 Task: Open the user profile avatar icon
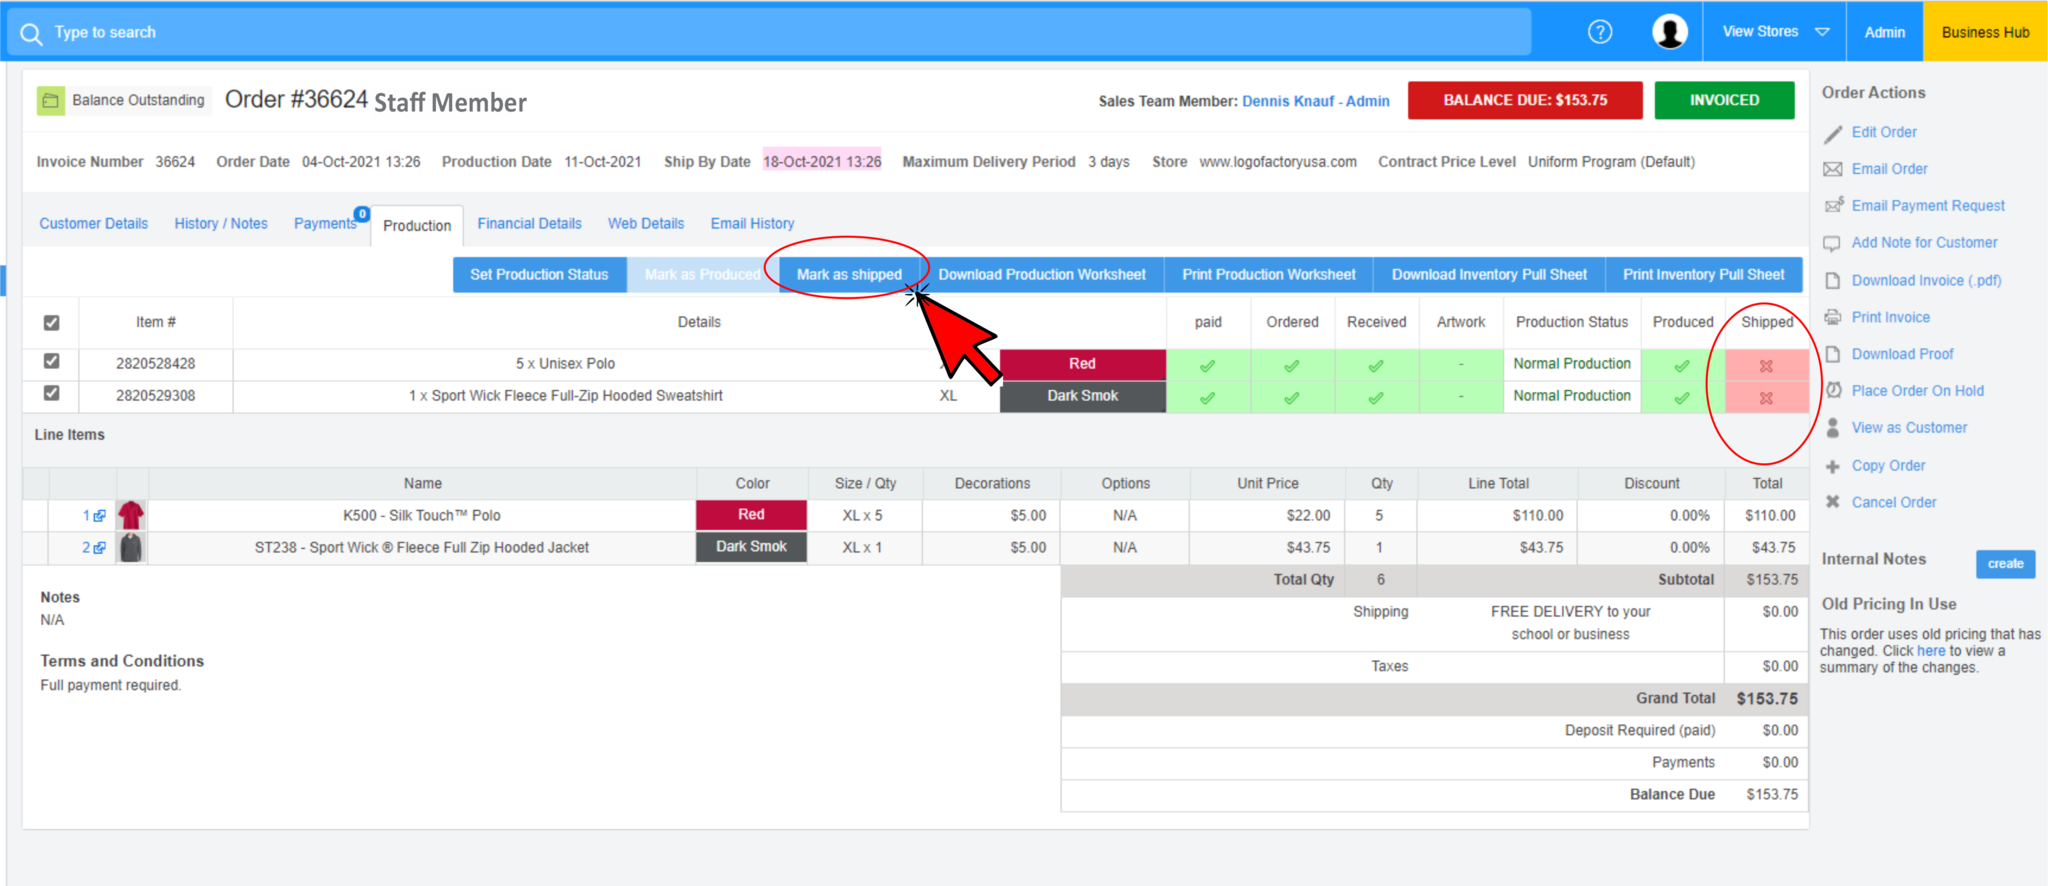click(x=1669, y=32)
